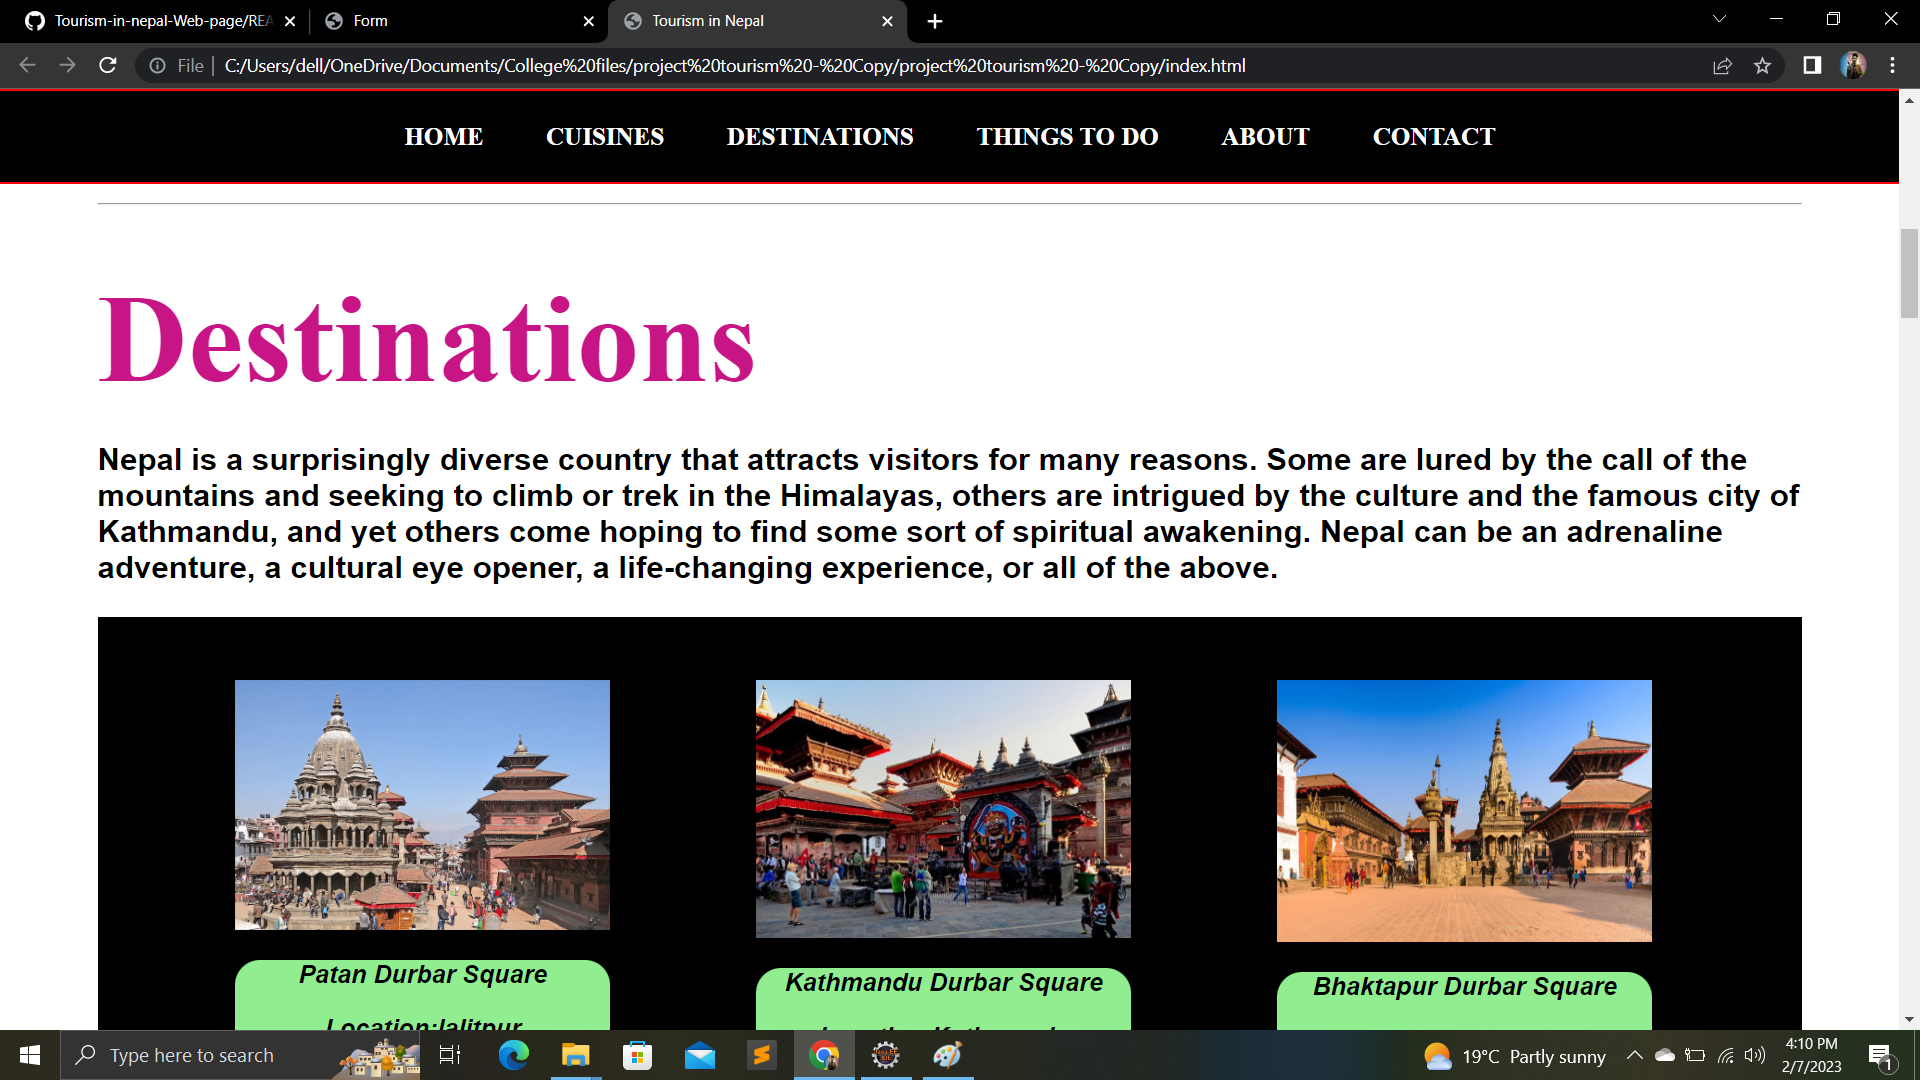Click the browser back arrow
Screen dimensions: 1920x1080
pos(26,65)
